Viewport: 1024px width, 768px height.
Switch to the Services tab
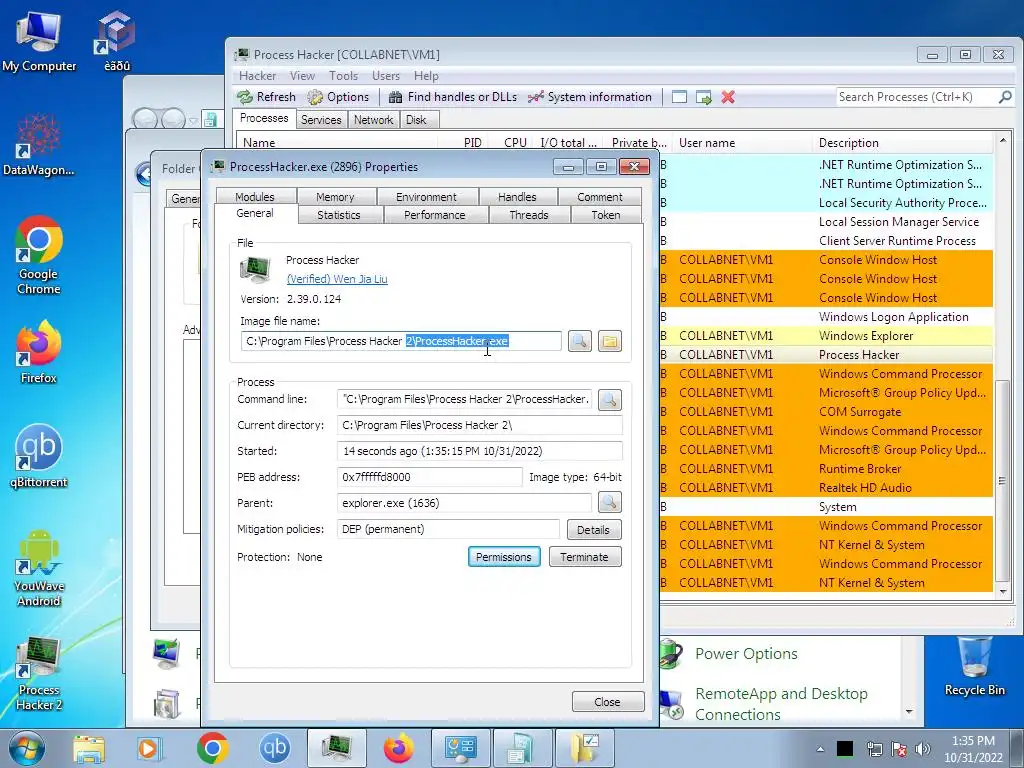coord(321,120)
